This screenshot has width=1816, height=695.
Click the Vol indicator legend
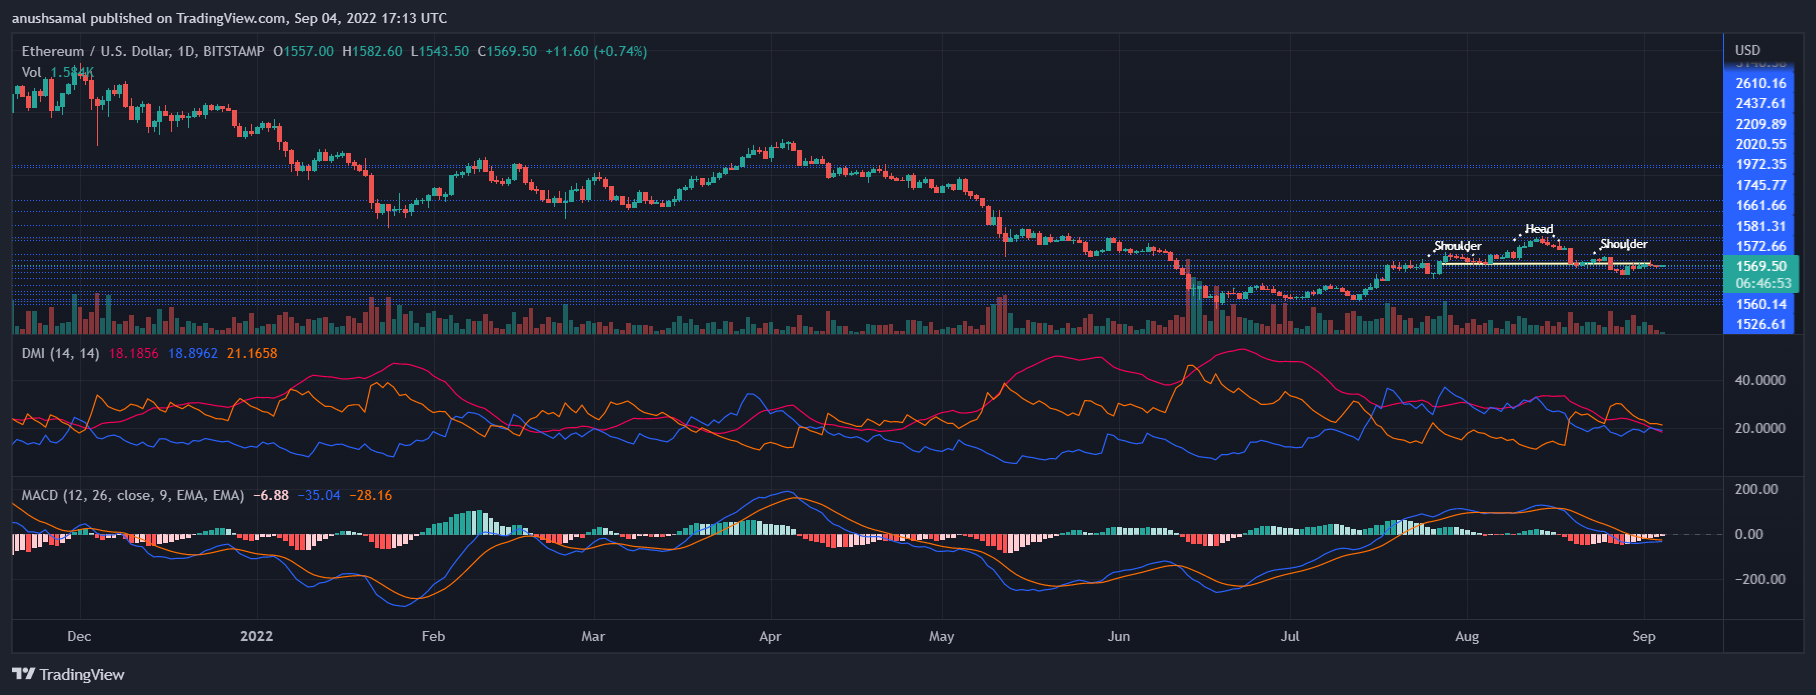[32, 72]
